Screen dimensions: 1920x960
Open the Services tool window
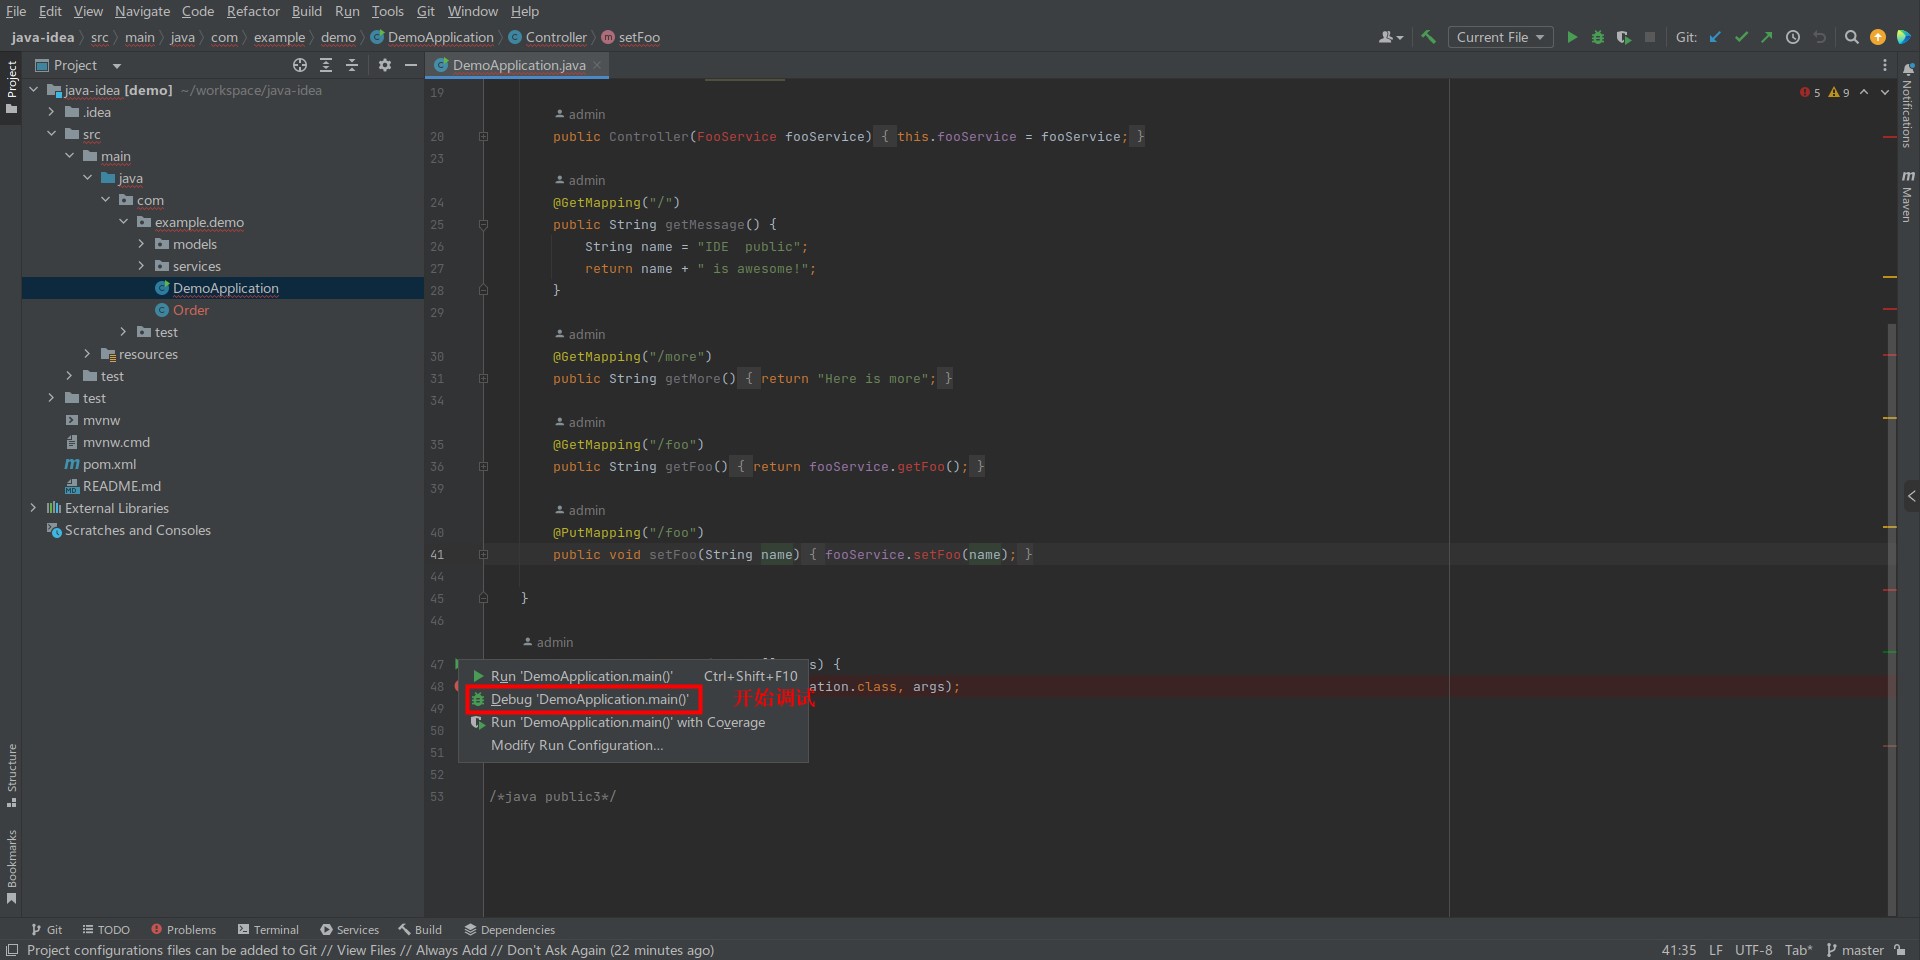pyautogui.click(x=349, y=929)
